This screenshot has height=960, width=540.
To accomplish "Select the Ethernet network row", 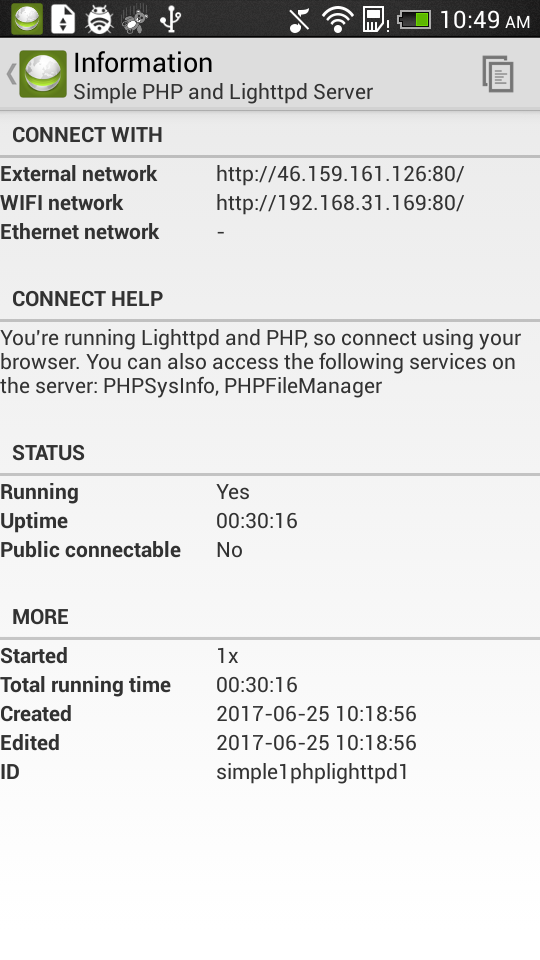I will coord(270,232).
